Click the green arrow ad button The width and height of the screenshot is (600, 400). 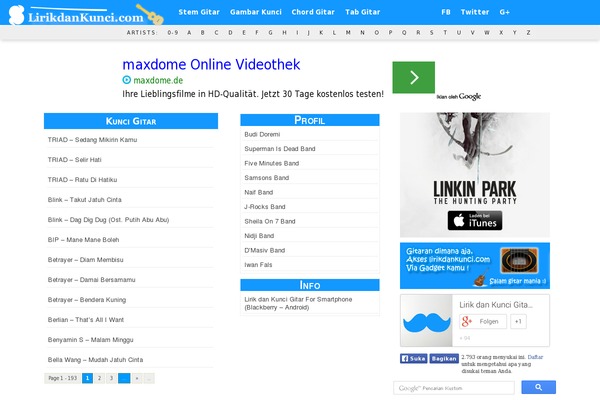pyautogui.click(x=413, y=77)
